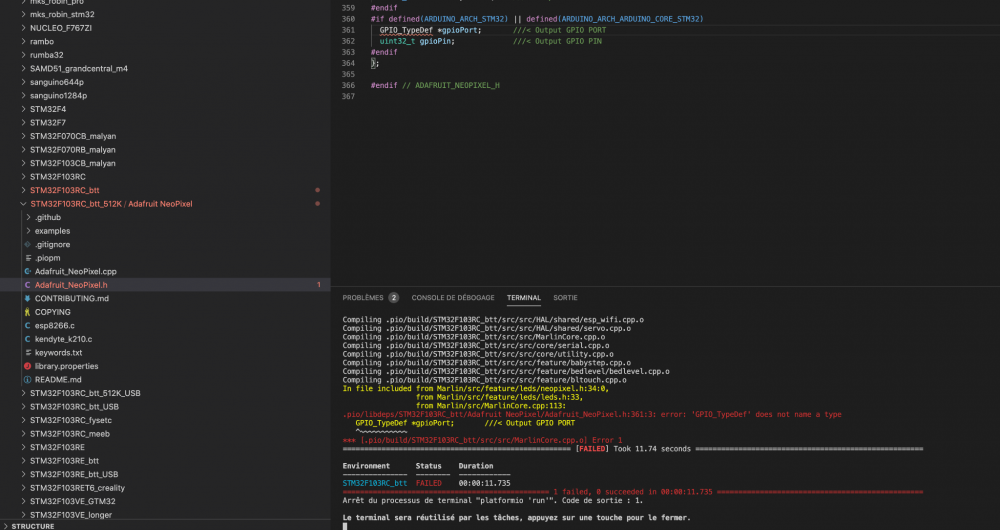The width and height of the screenshot is (1000, 530).
Task: Click the C icon beside Adafruit_NeoPixel.h
Action: coord(27,285)
